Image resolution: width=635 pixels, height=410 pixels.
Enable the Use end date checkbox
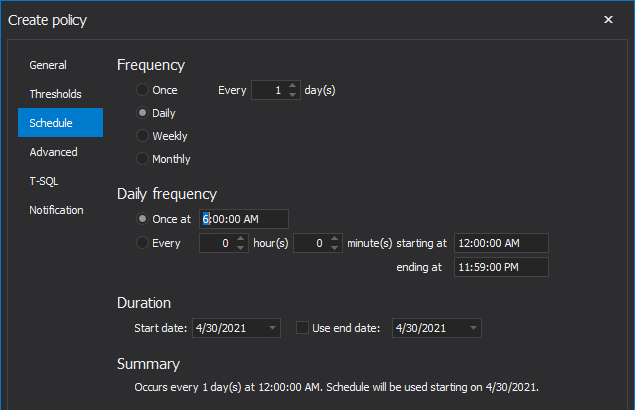tap(302, 328)
